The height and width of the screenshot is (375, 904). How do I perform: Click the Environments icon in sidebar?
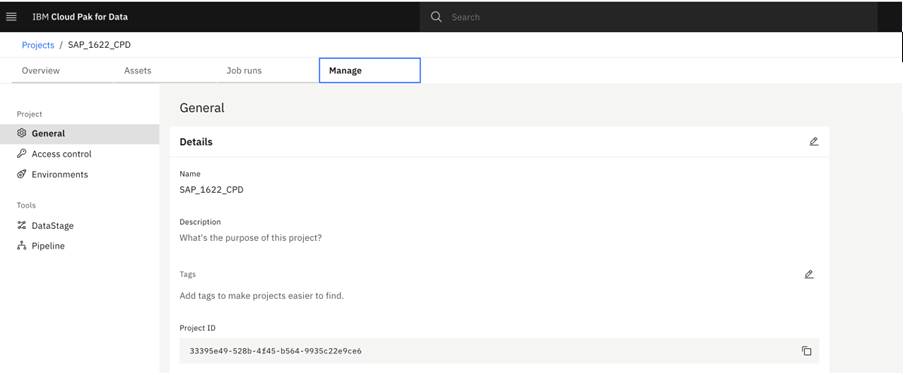point(22,174)
